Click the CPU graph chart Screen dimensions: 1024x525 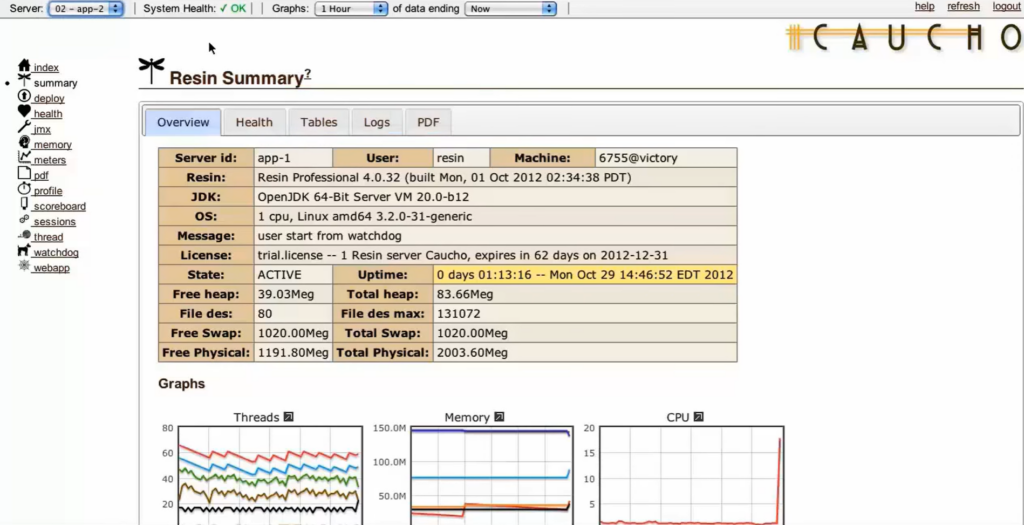coord(692,475)
